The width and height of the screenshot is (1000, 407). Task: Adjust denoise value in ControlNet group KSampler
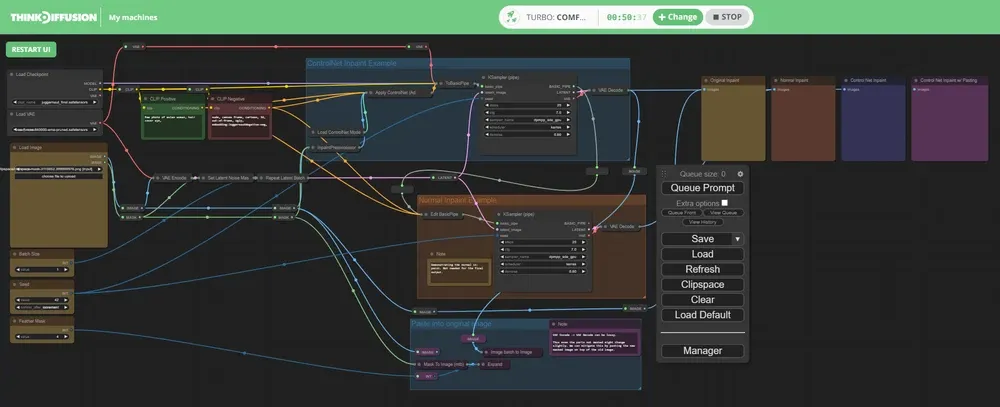[528, 135]
